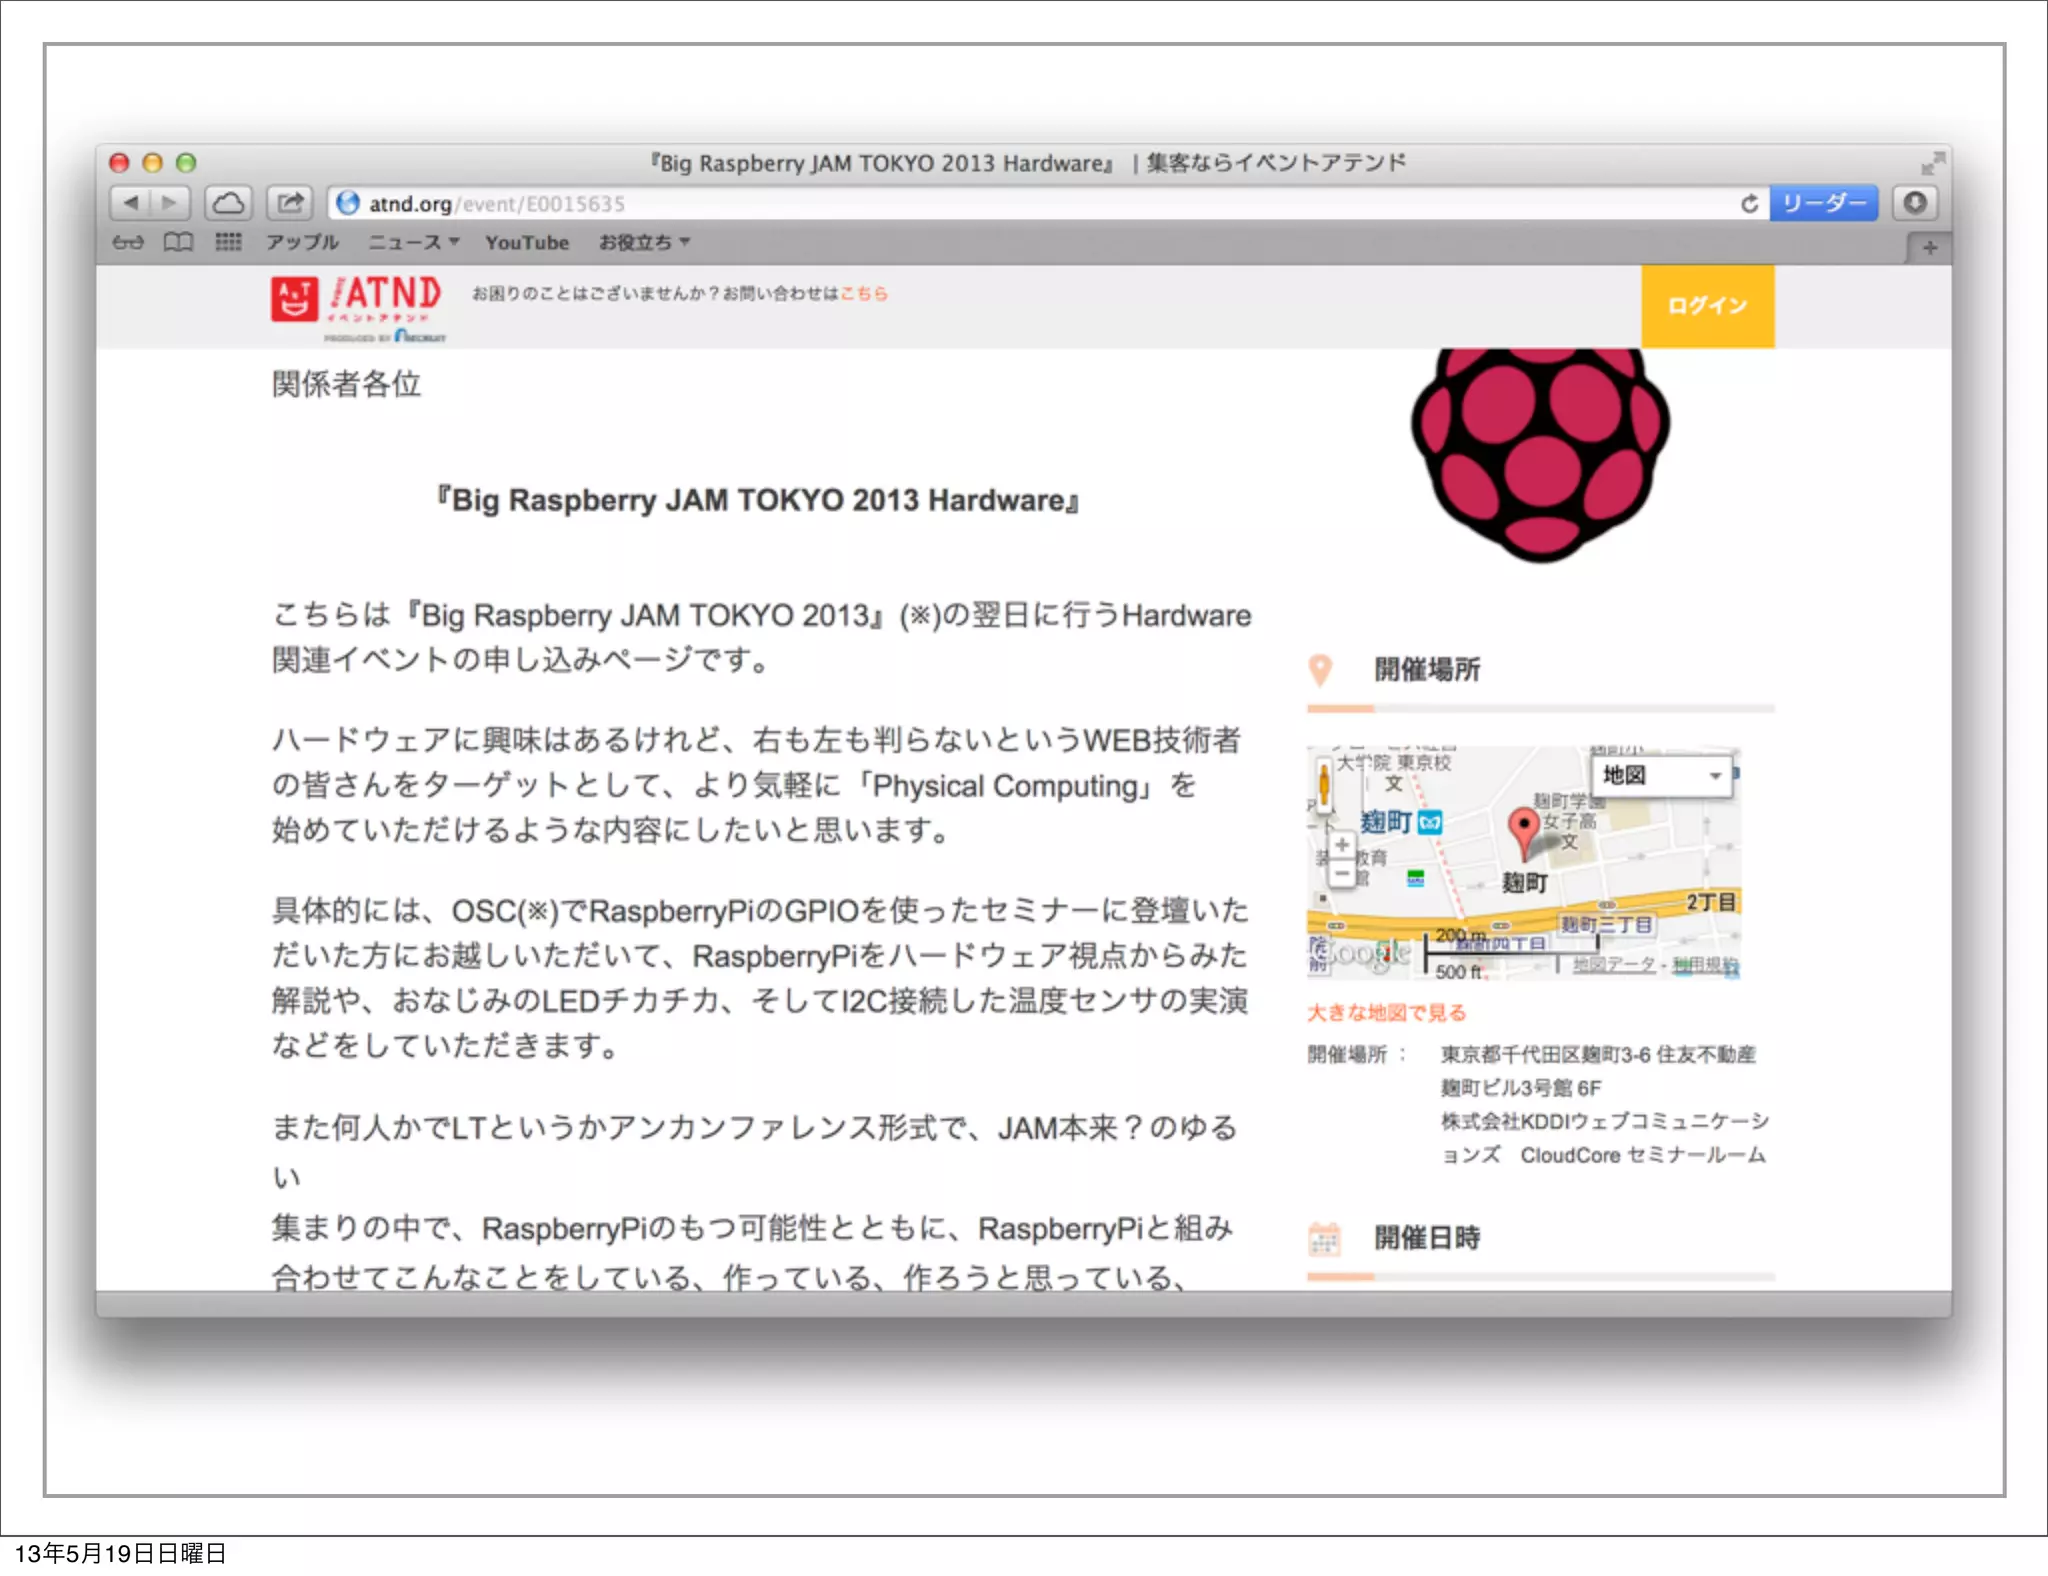
Task: Open the iCloud tabs button
Action: (228, 203)
